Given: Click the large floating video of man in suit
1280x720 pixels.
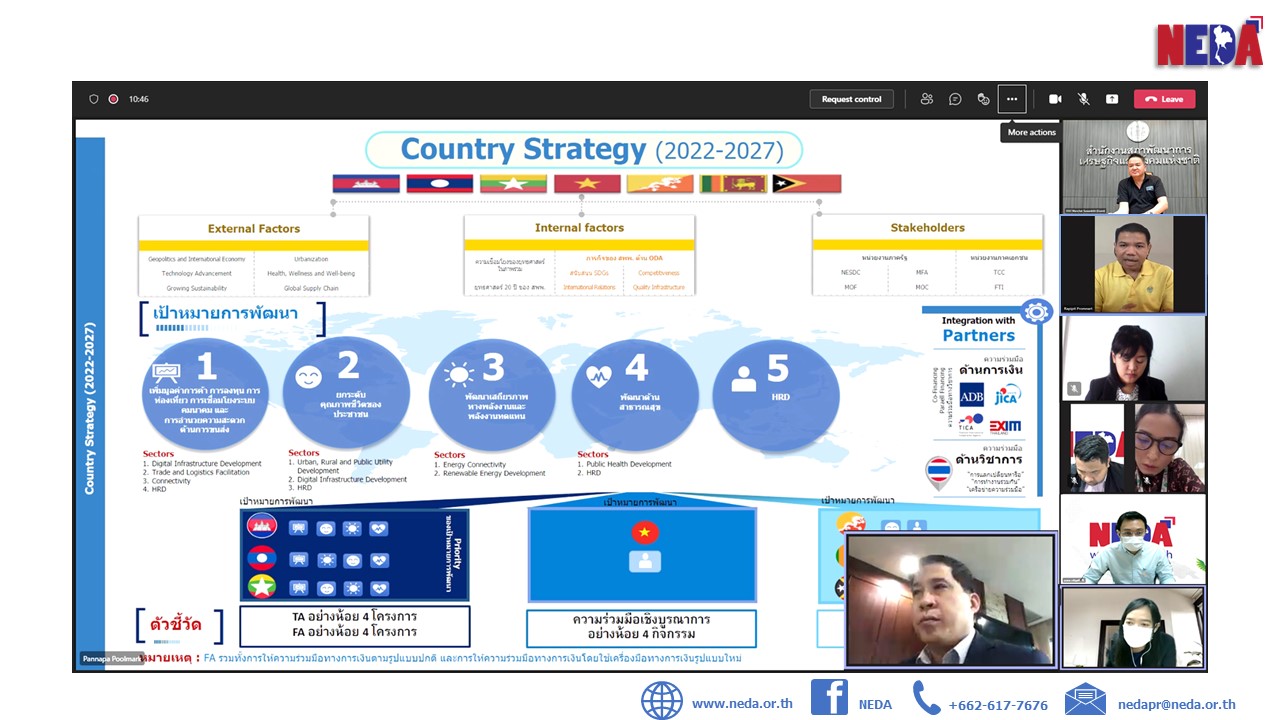Looking at the screenshot, I should pyautogui.click(x=950, y=599).
